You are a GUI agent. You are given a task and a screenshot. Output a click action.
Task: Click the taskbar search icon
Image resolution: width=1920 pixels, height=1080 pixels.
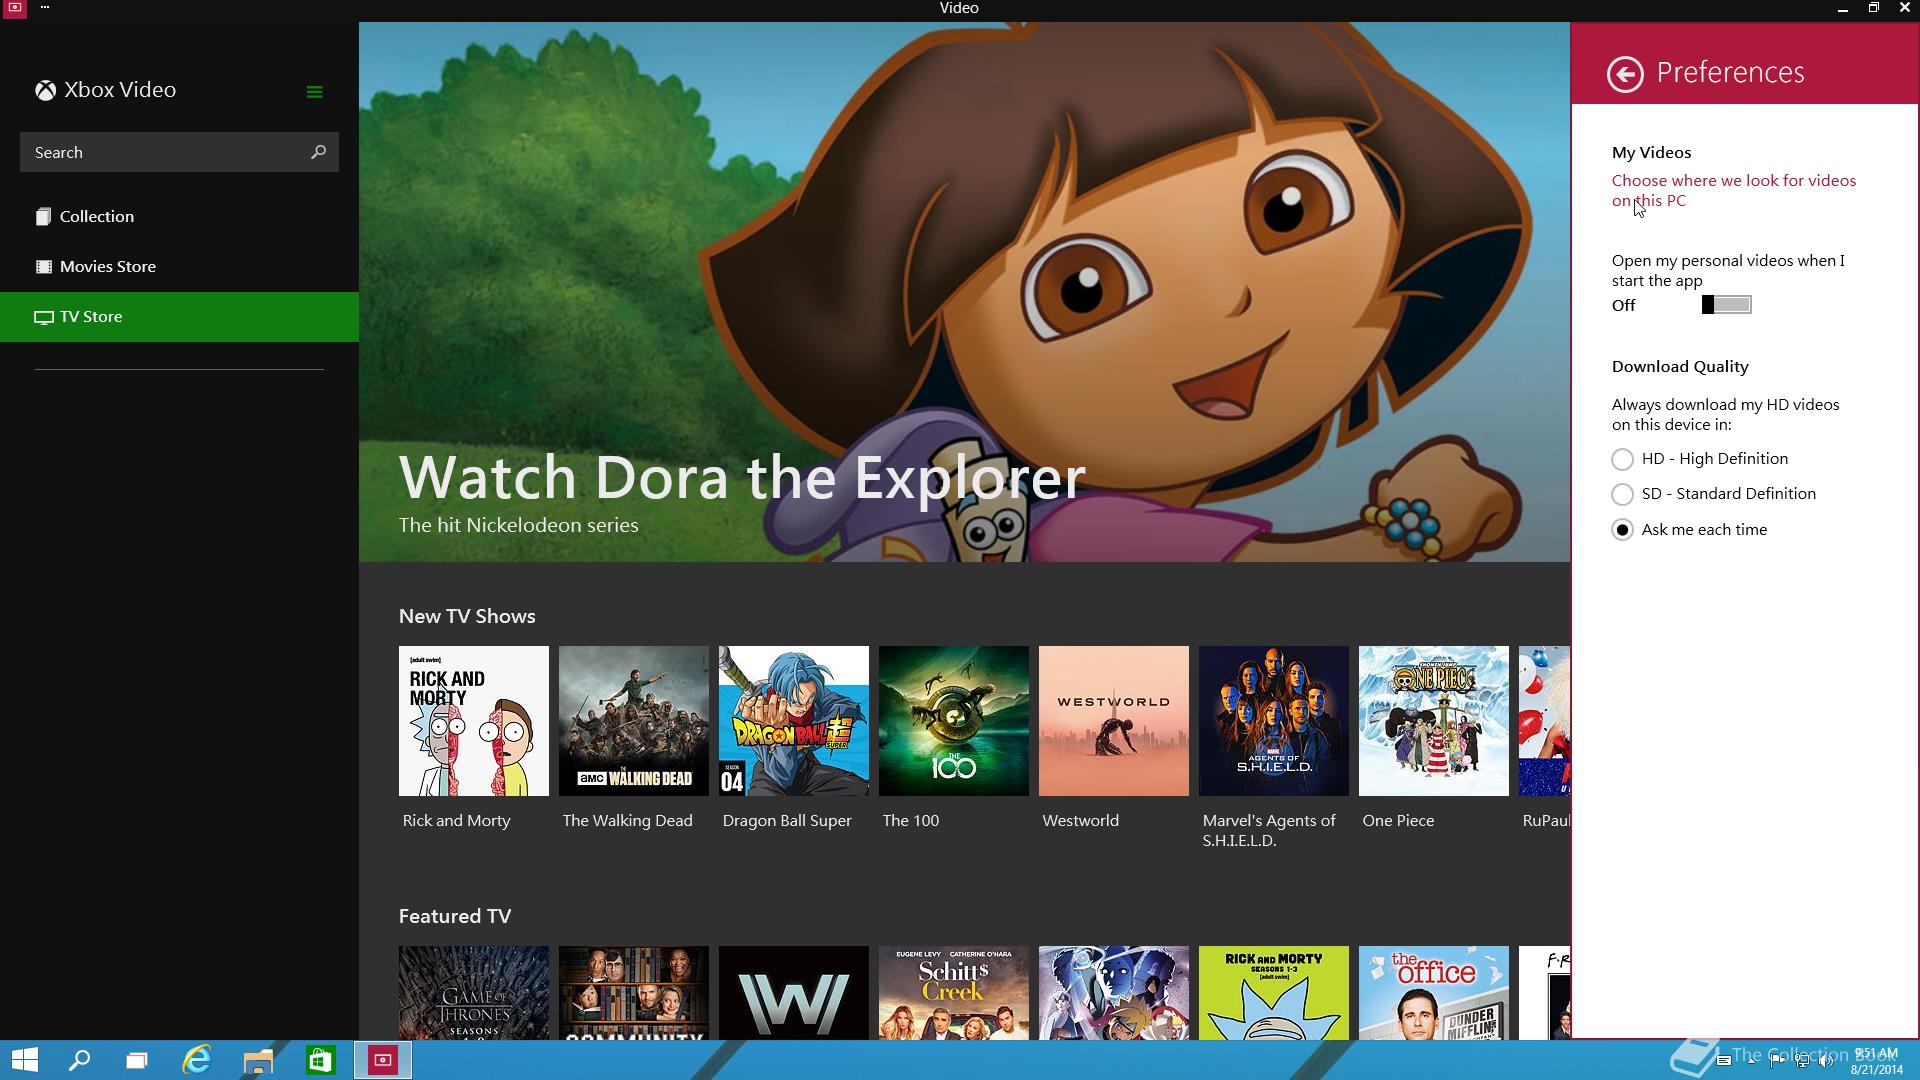click(x=79, y=1060)
